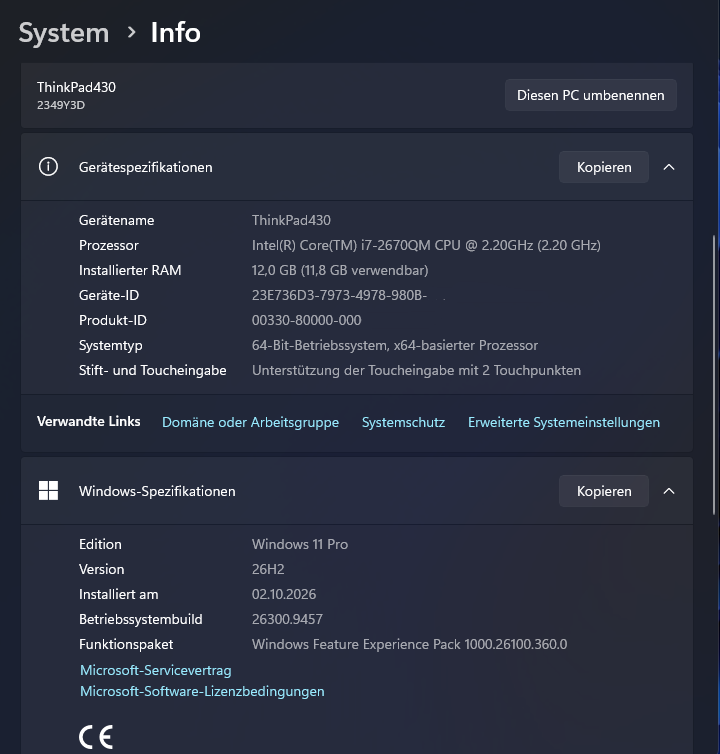Click Produkt-ID value 00330-80000-000

click(306, 320)
